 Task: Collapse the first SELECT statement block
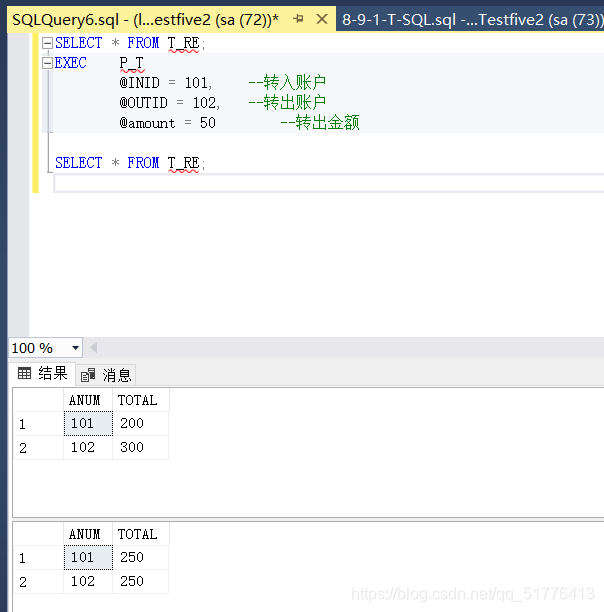point(47,43)
